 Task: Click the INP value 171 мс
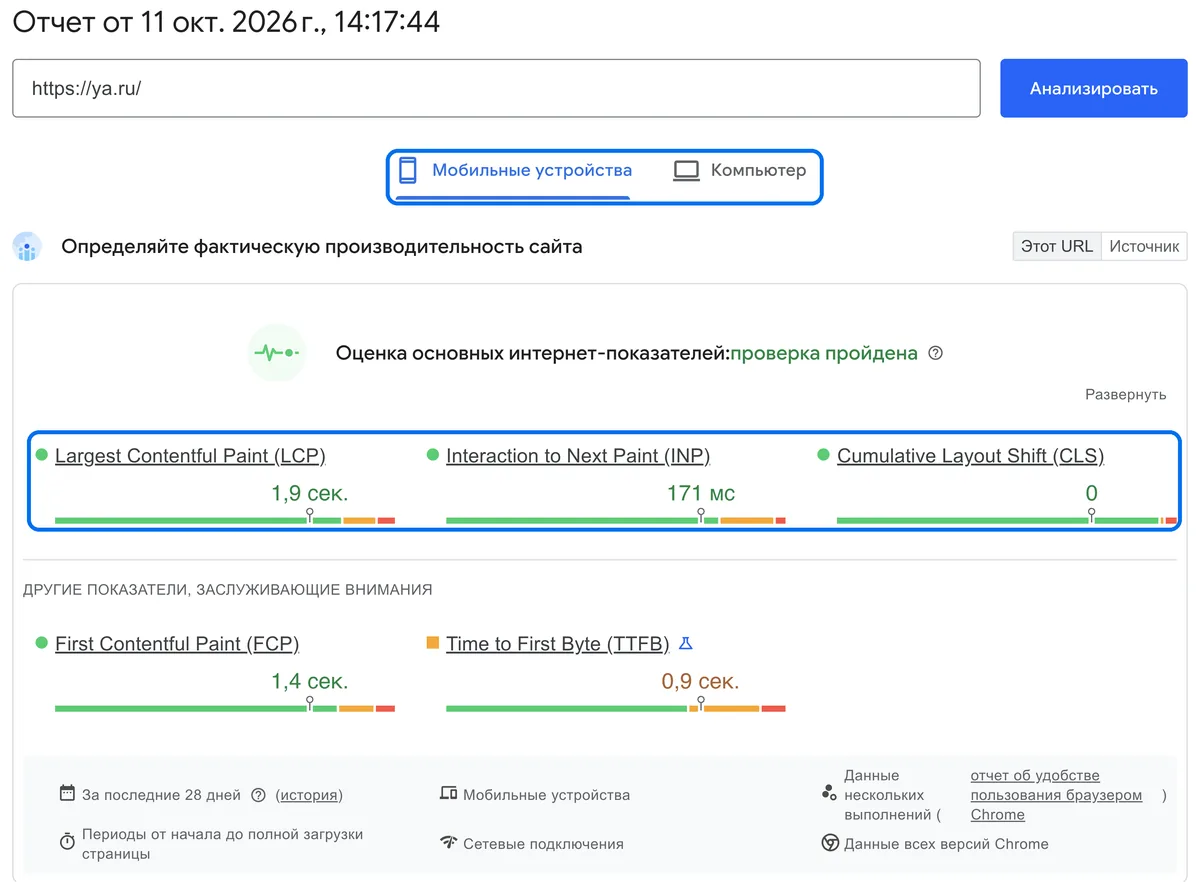[x=701, y=493]
